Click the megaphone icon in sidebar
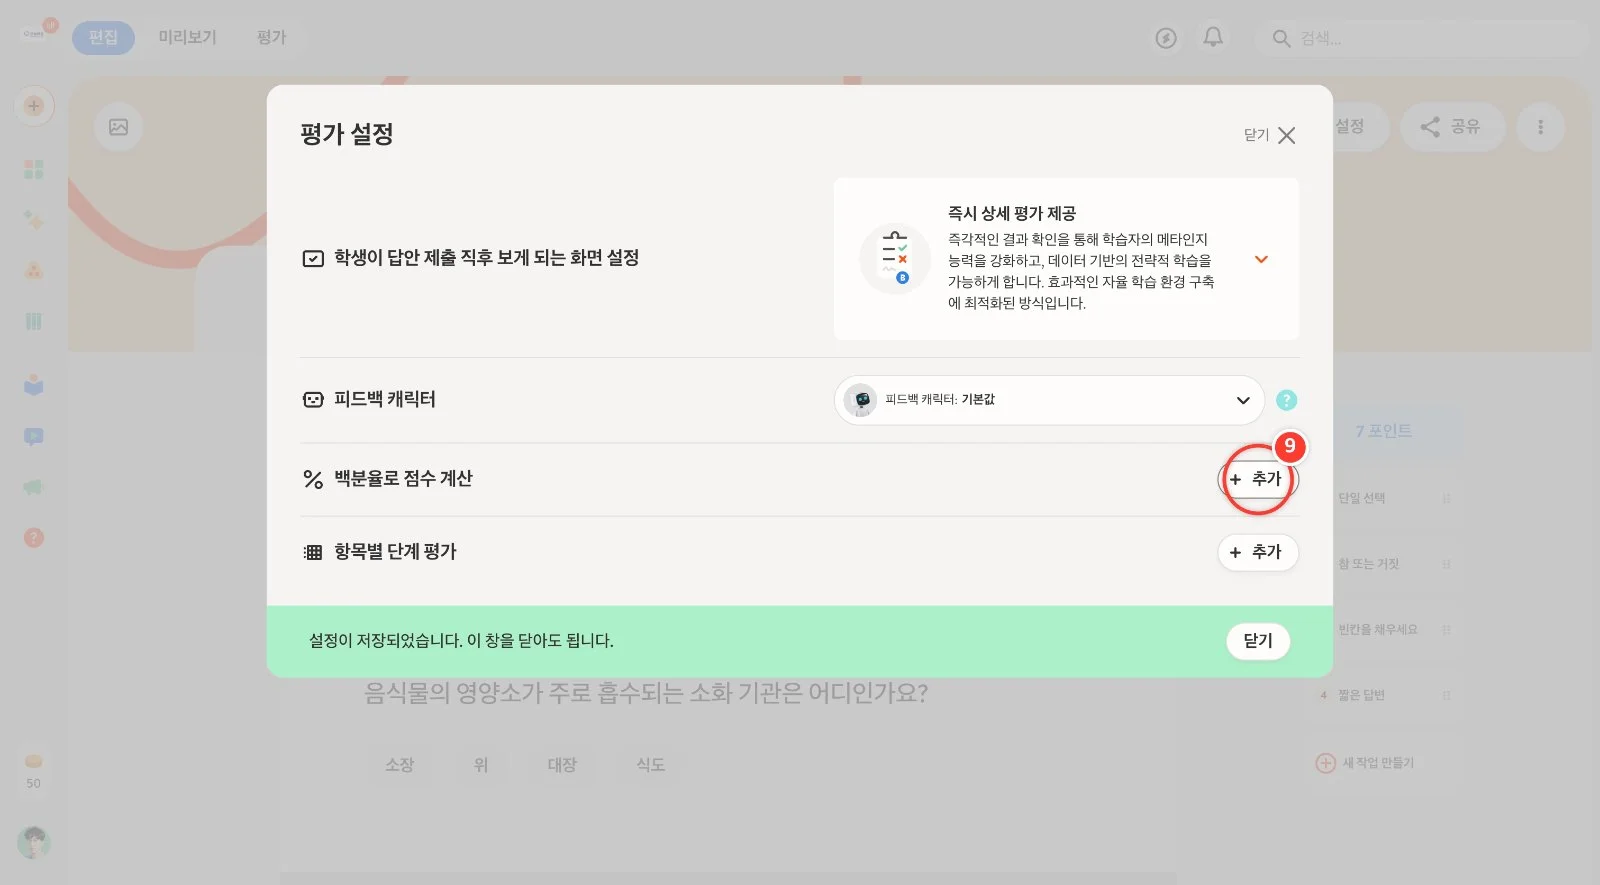Image resolution: width=1600 pixels, height=885 pixels. [34, 487]
